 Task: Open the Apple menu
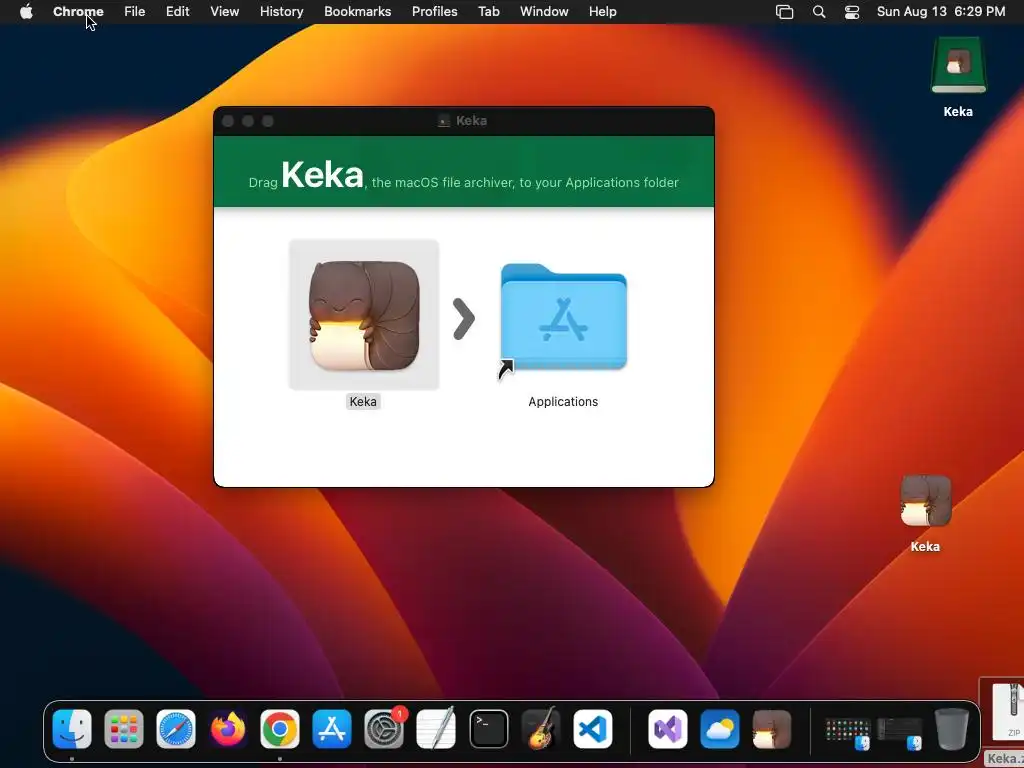tap(26, 11)
